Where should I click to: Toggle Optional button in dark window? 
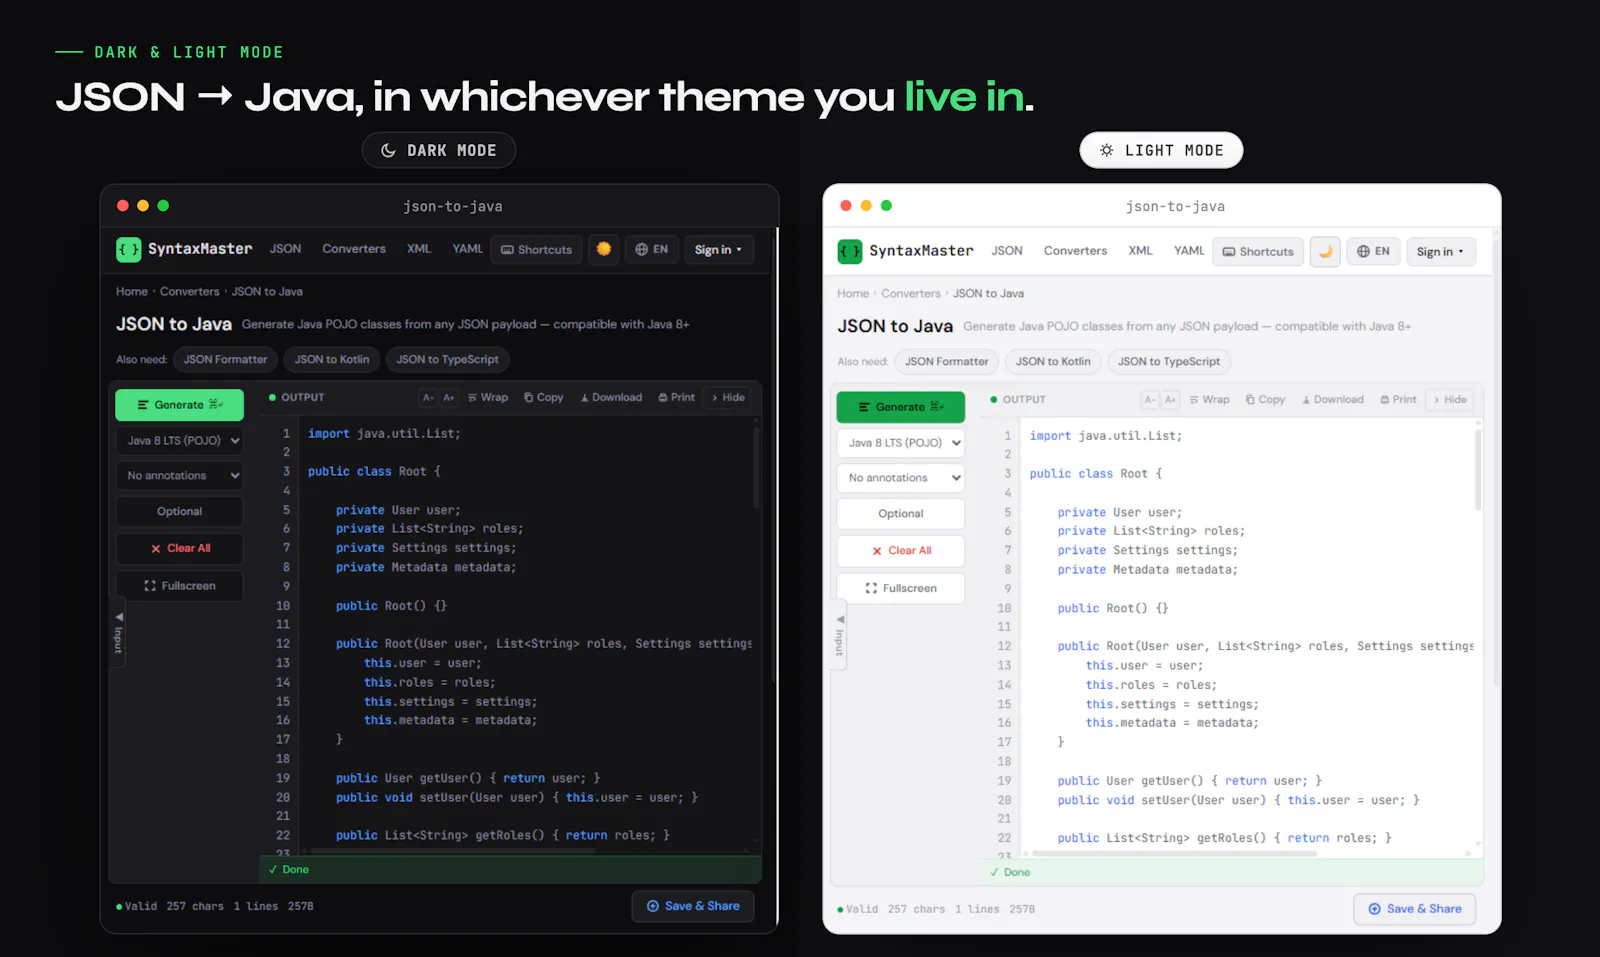(x=180, y=511)
